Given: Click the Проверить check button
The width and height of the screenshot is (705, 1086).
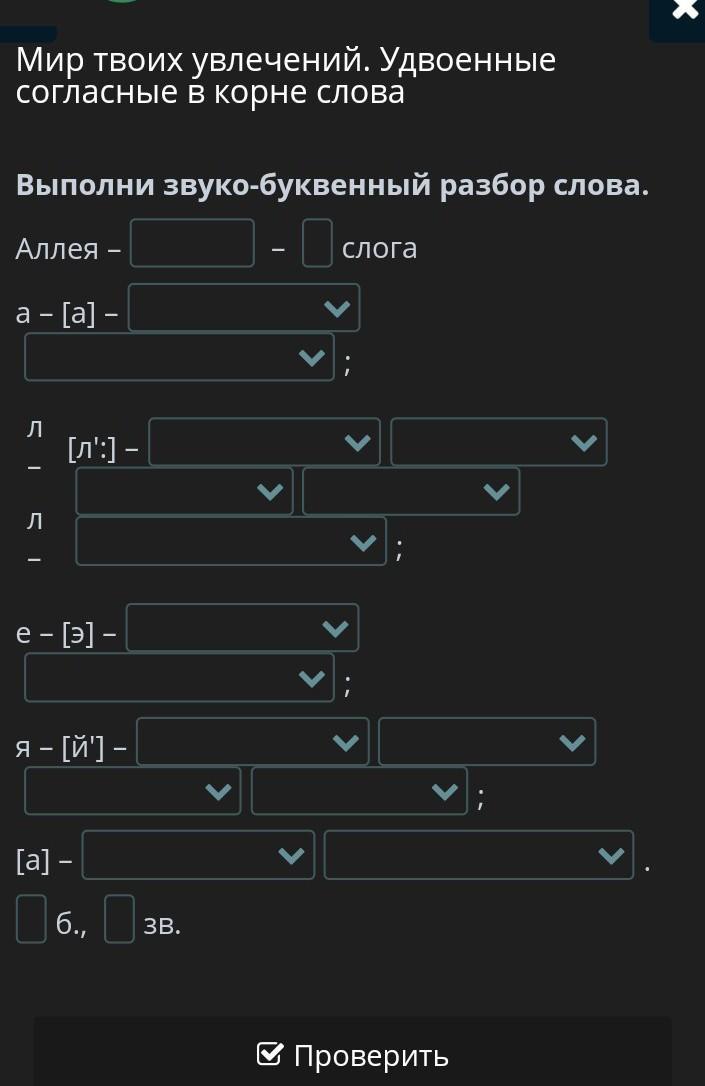Looking at the screenshot, I should pyautogui.click(x=352, y=1054).
